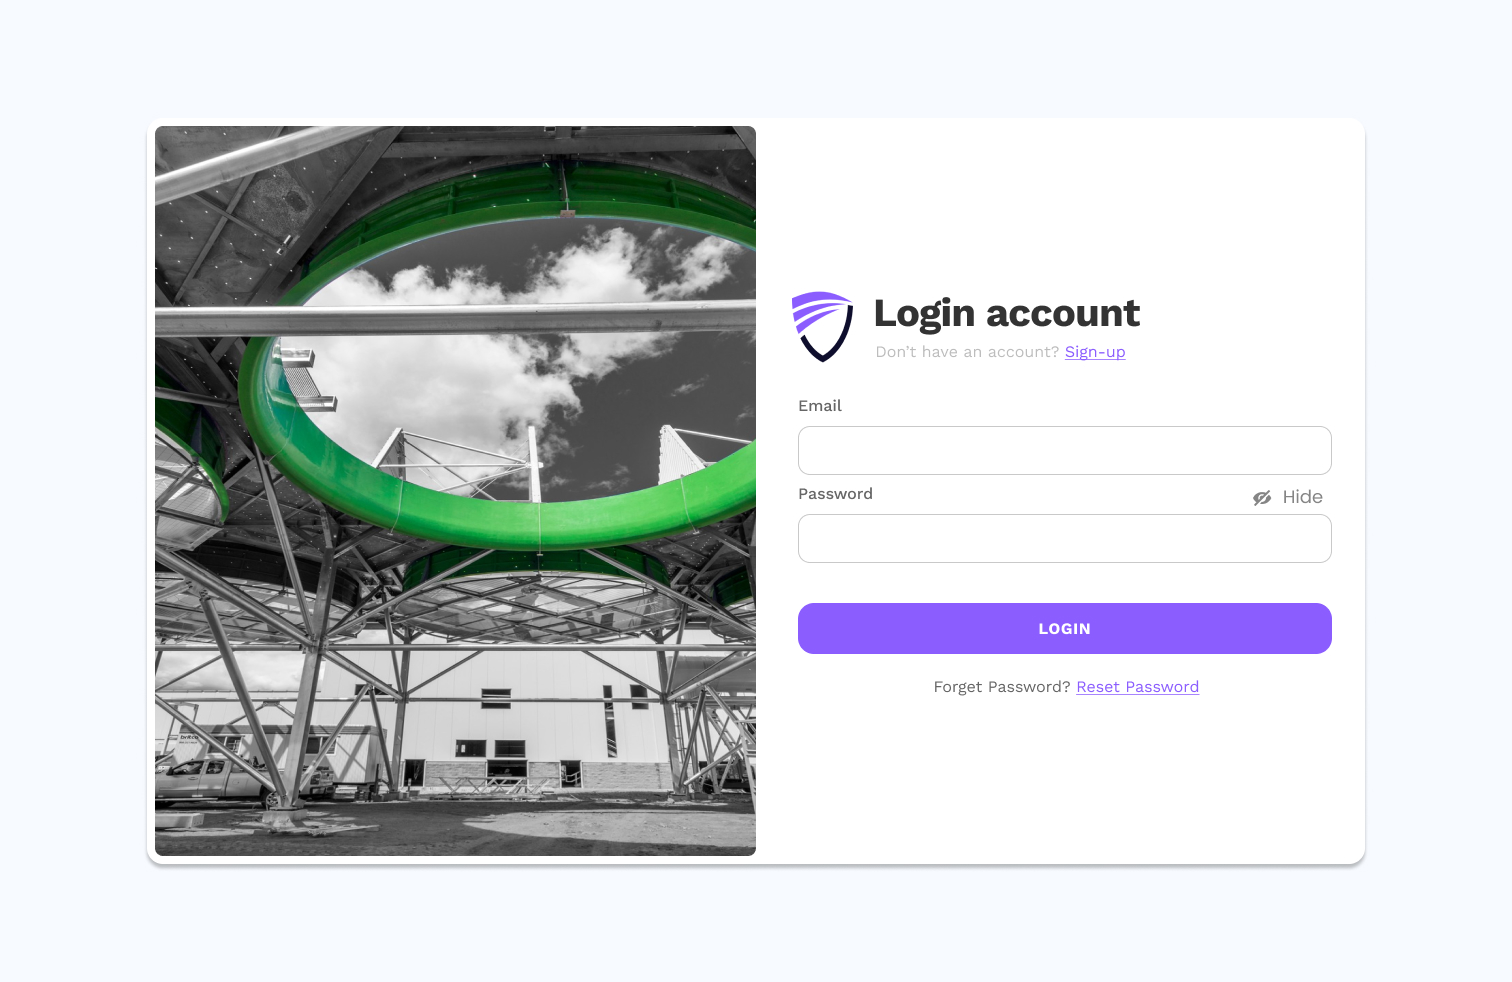Screen dimensions: 1512x982
Task: Toggle the Hide password text
Action: click(x=1302, y=497)
